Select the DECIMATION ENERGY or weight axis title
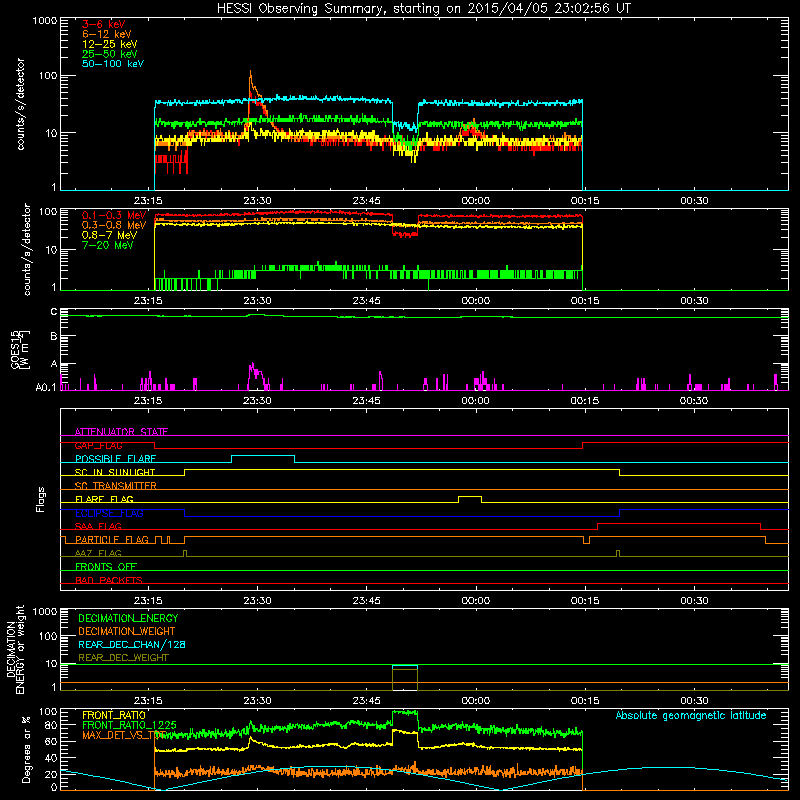This screenshot has height=800, width=800. click(15, 650)
